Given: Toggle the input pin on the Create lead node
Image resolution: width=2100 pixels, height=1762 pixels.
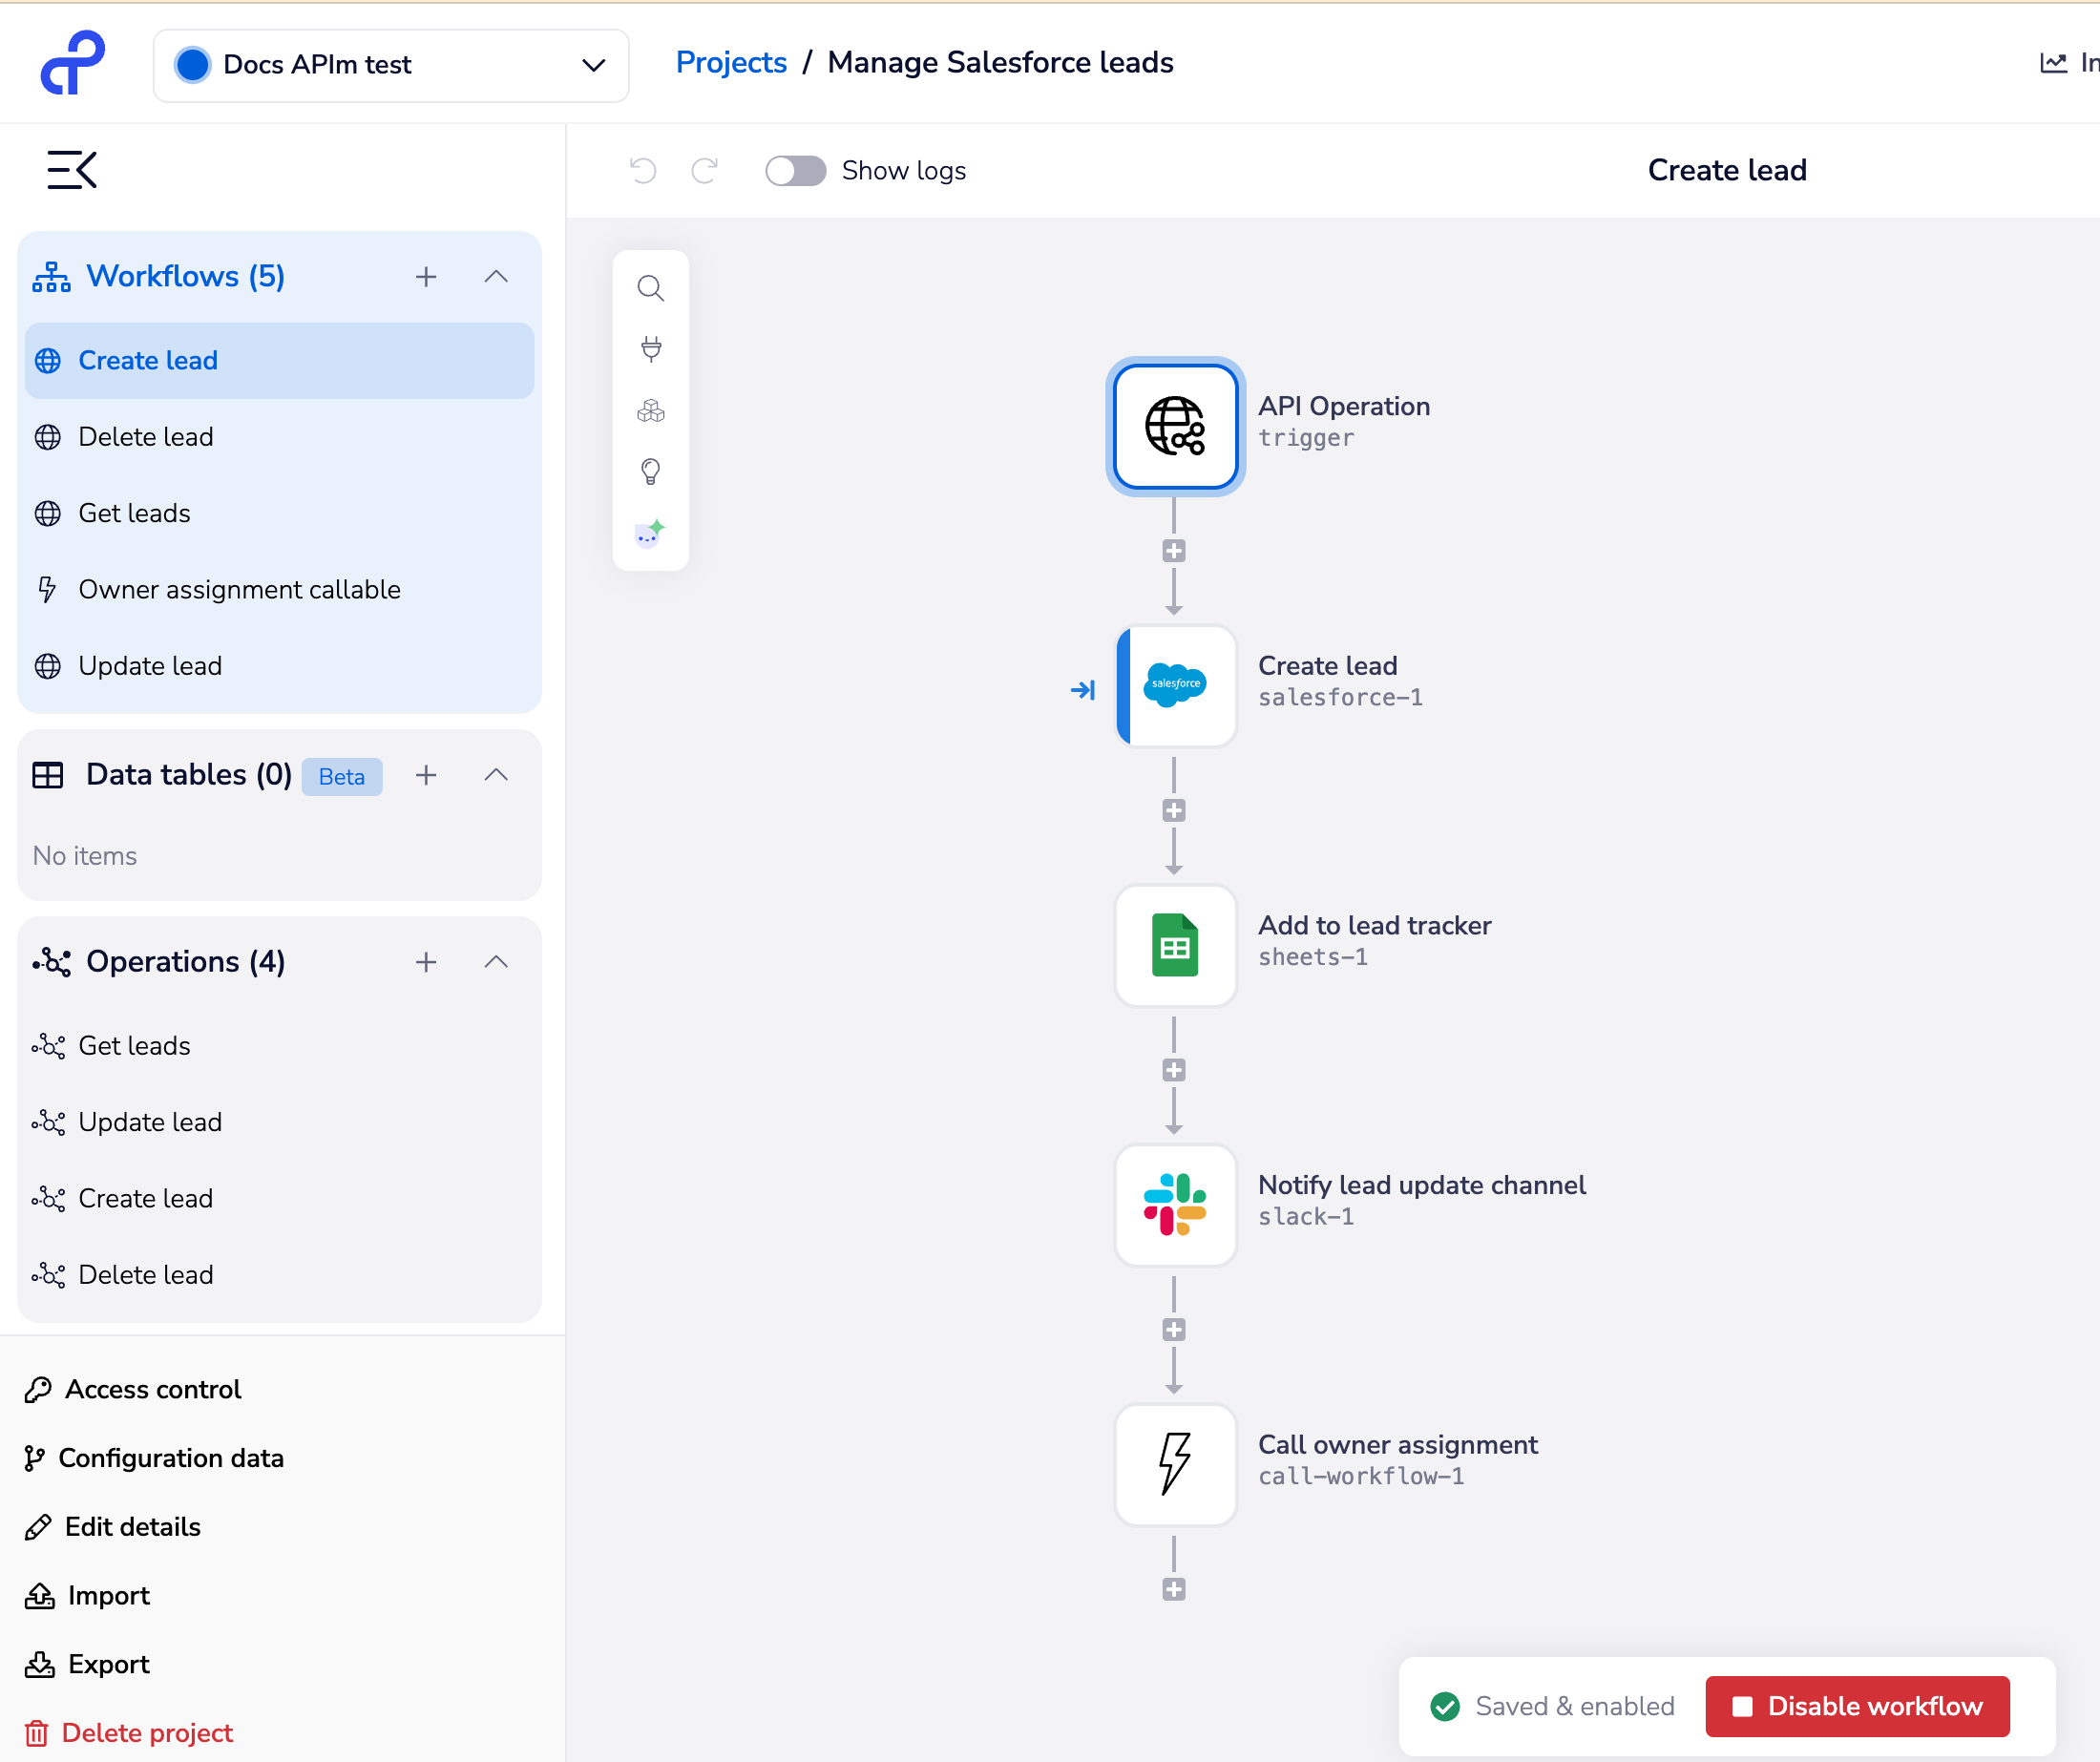Looking at the screenshot, I should [x=1084, y=689].
